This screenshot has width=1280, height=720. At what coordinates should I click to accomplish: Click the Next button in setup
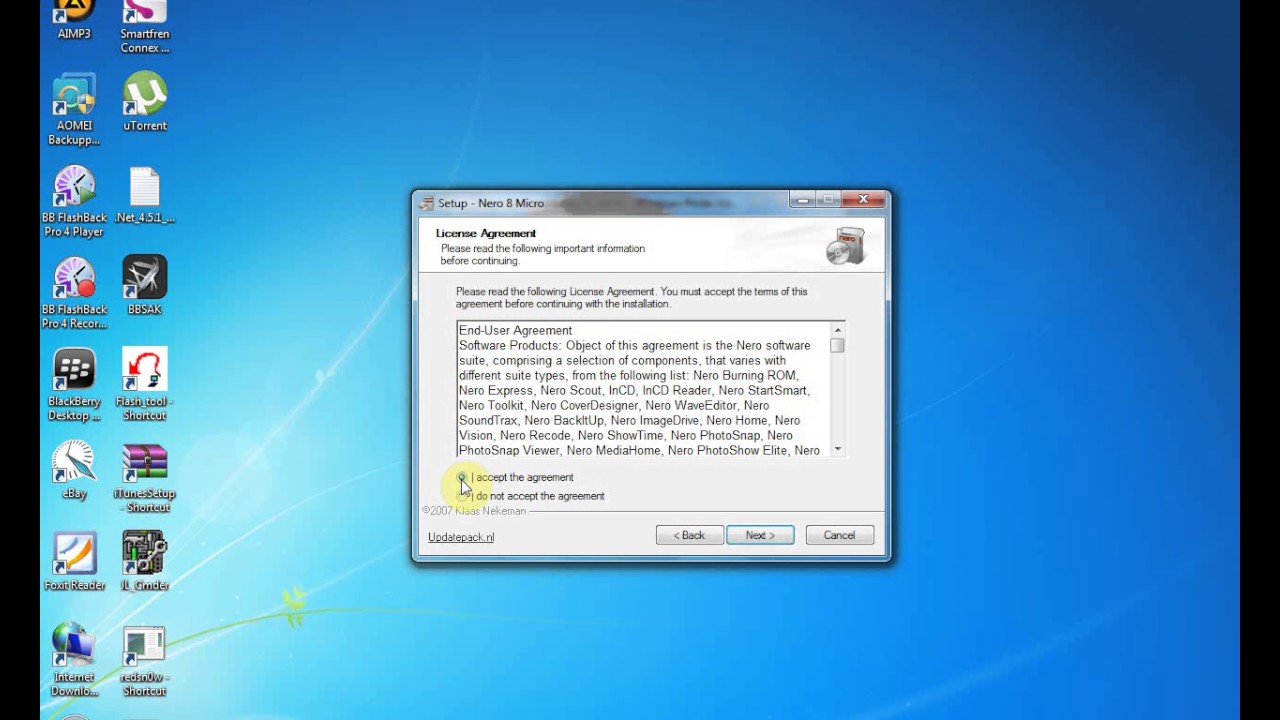coord(760,535)
